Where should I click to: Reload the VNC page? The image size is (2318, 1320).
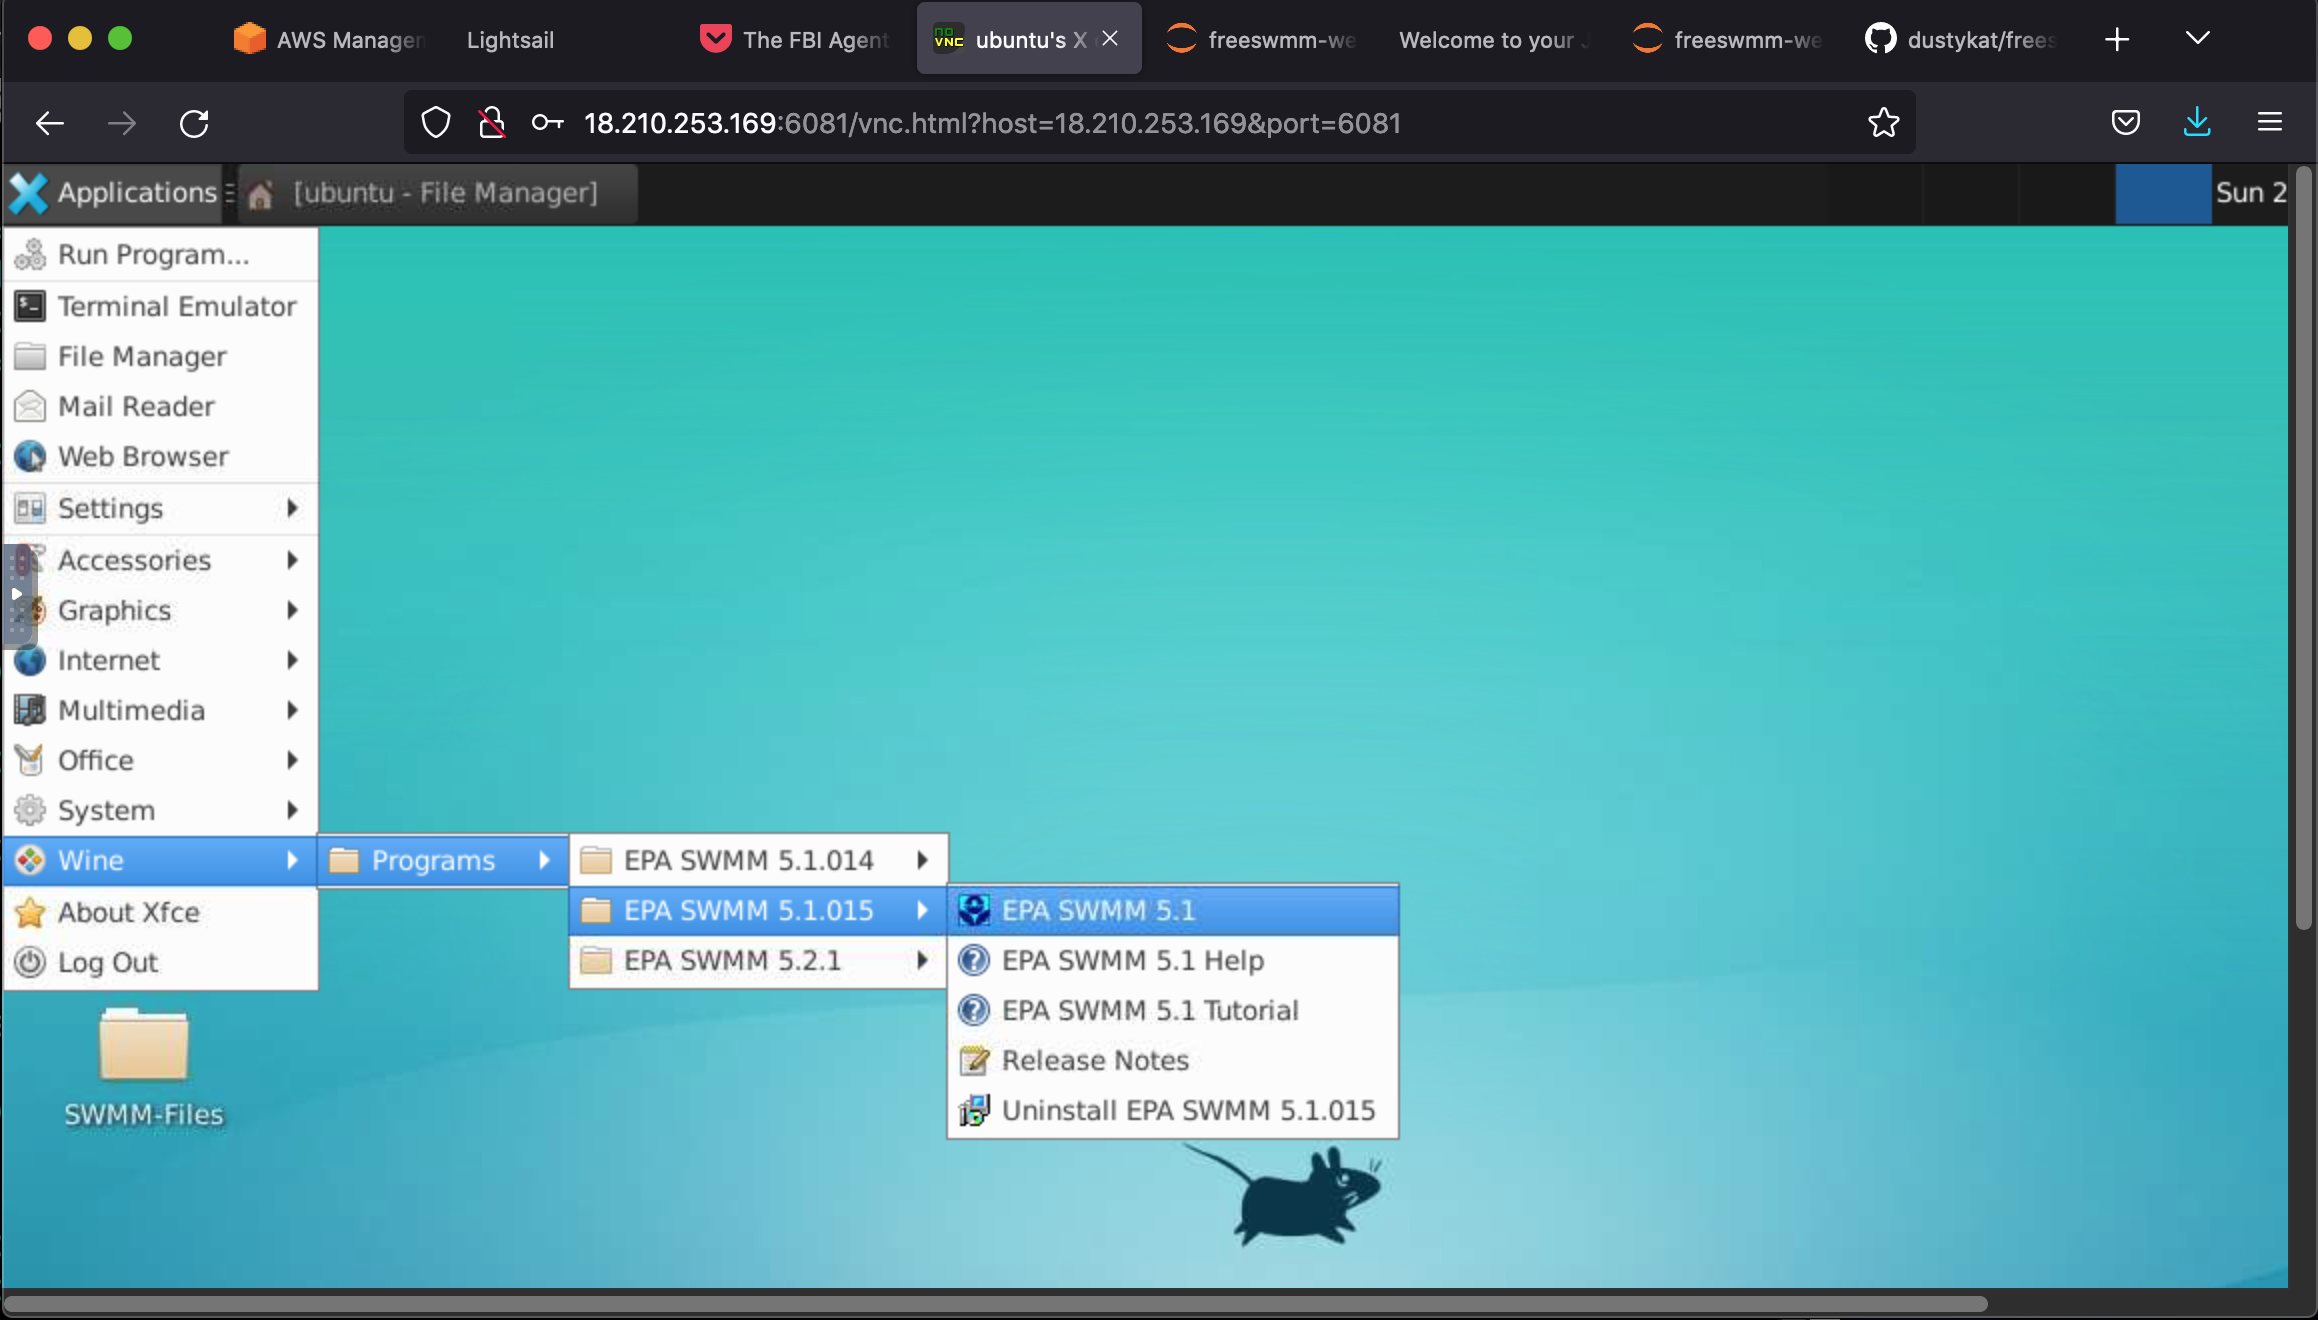point(194,123)
